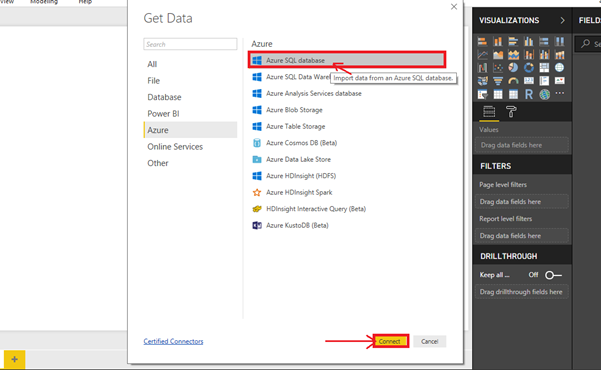Select the Stacked bar chart visual
Viewport: 601px width, 370px height.
(x=482, y=41)
